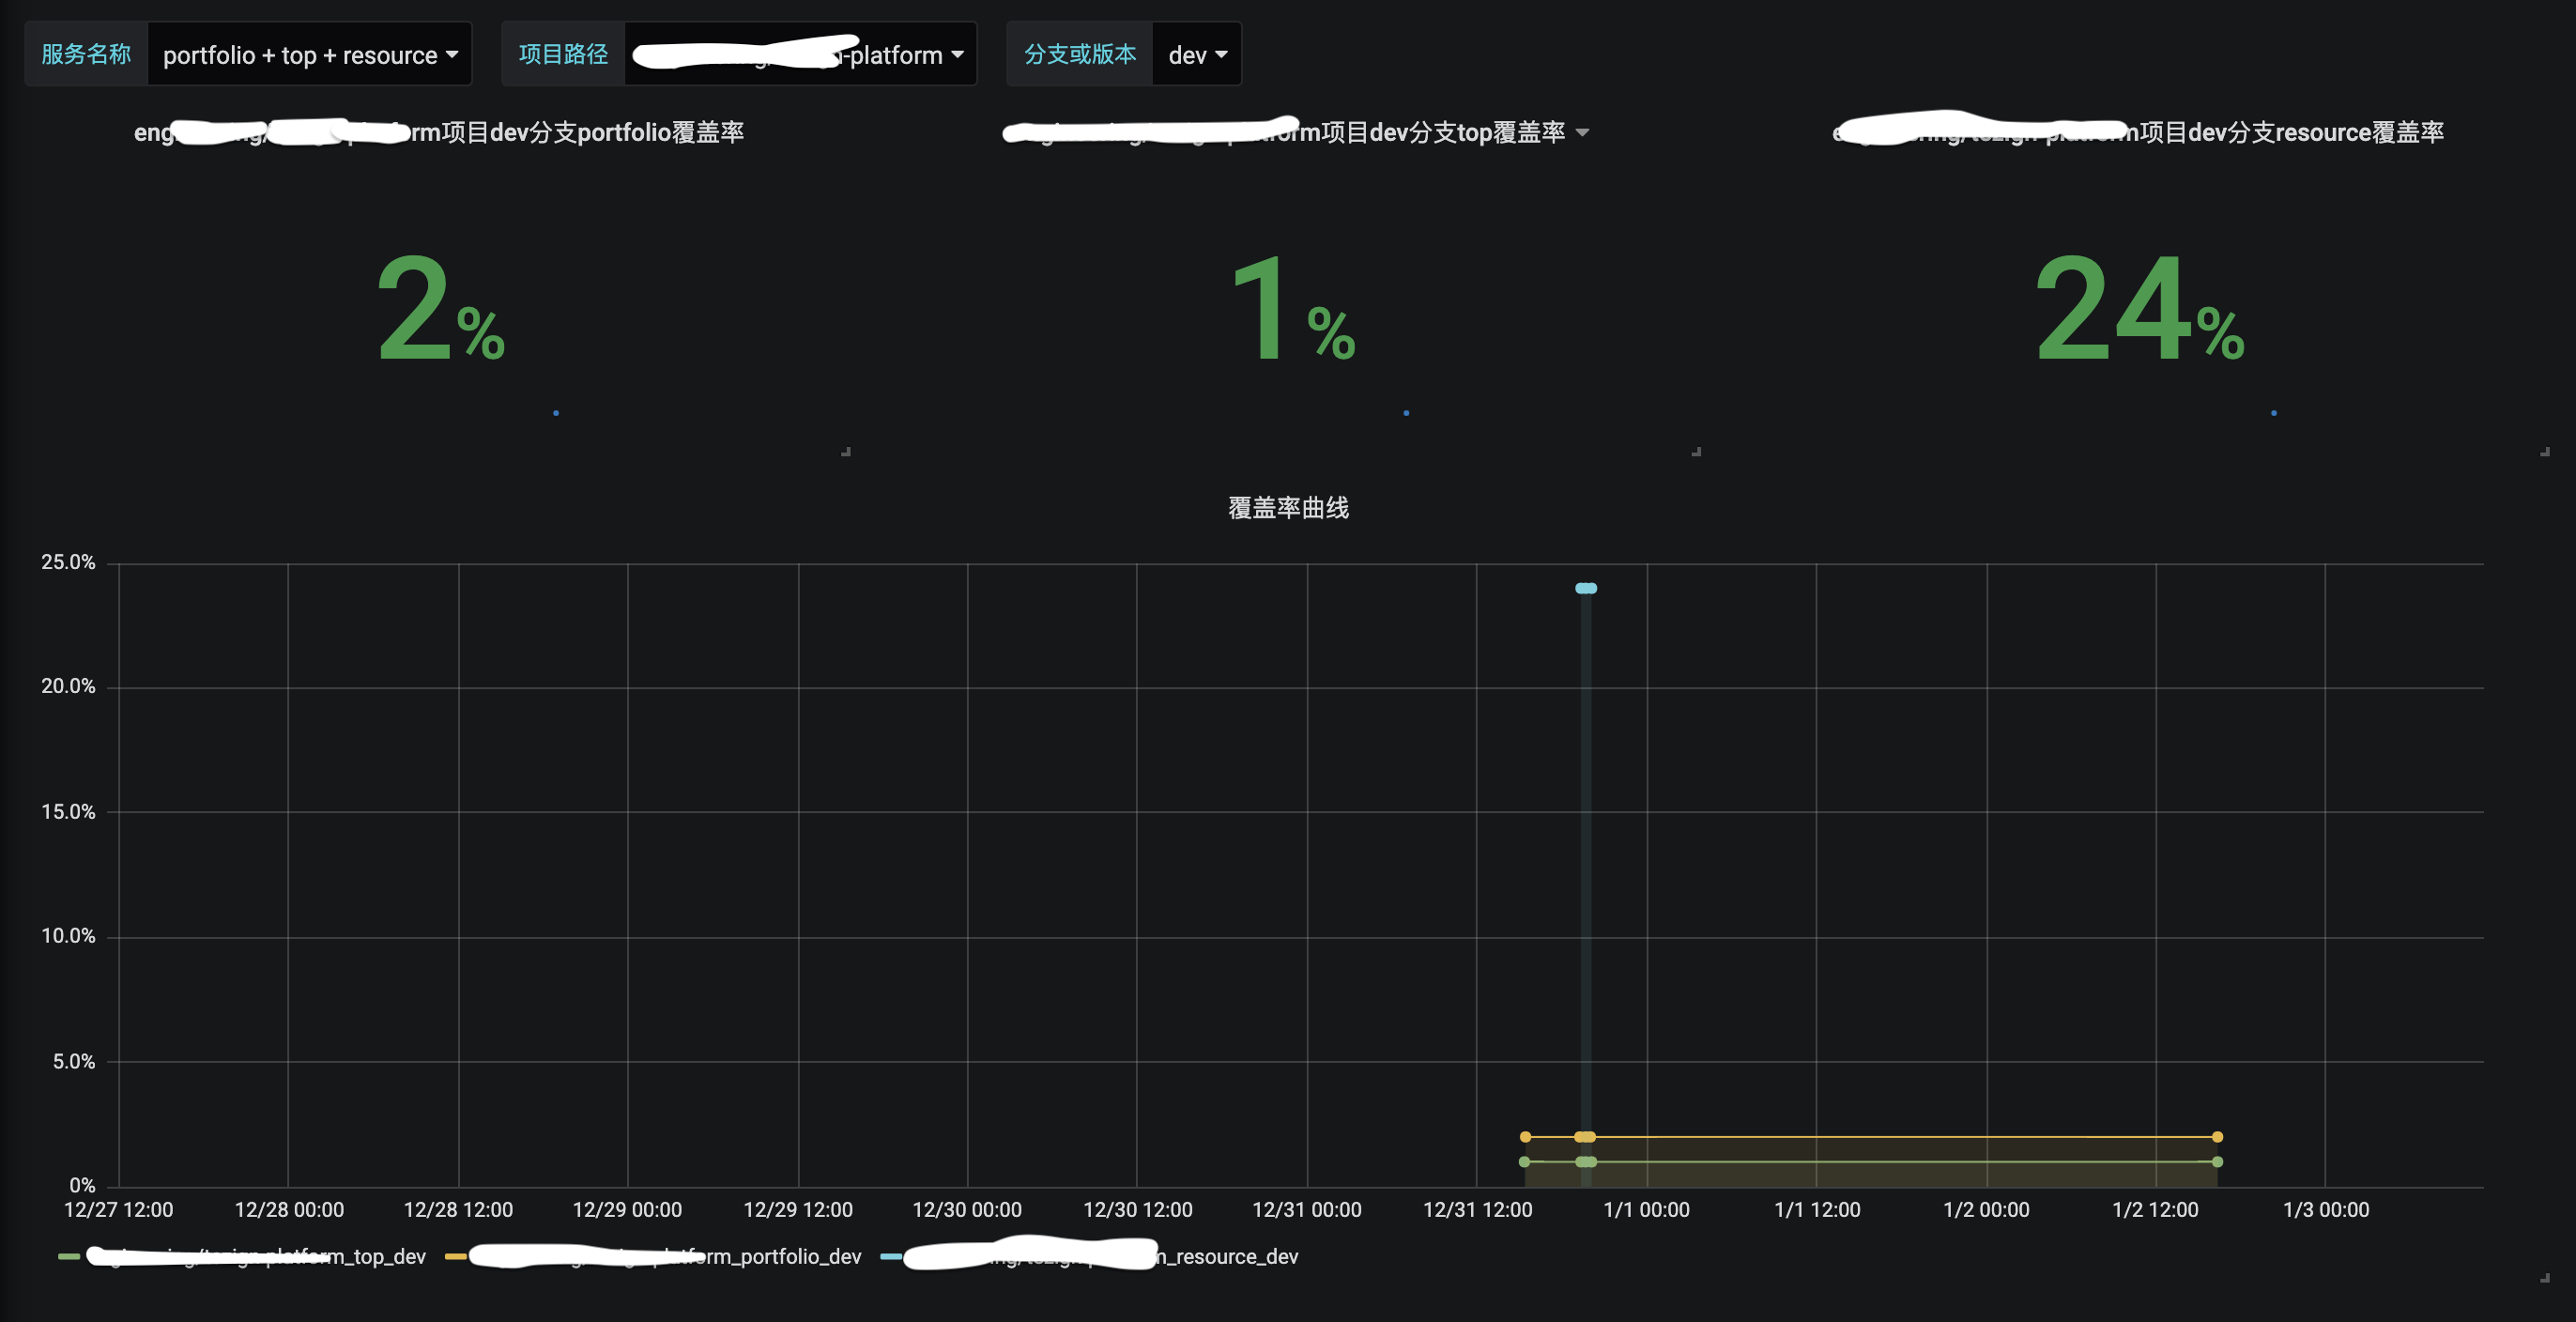The height and width of the screenshot is (1322, 2576).
Task: Click resize handle of top覆盖率 panel
Action: pyautogui.click(x=1696, y=452)
